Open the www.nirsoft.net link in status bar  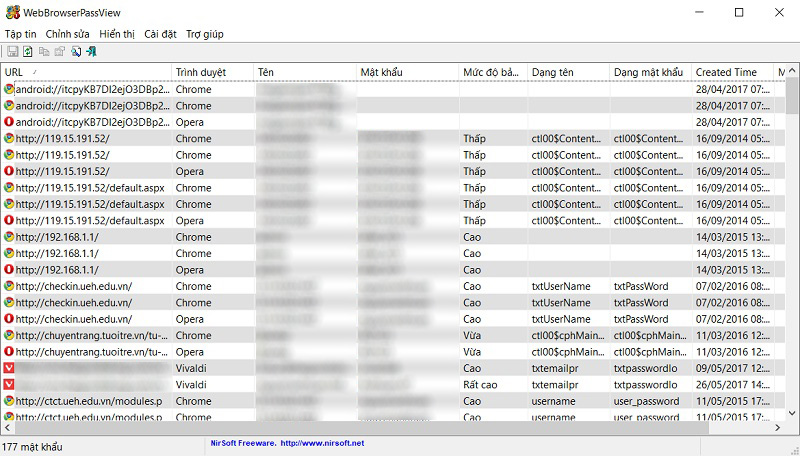[322, 443]
